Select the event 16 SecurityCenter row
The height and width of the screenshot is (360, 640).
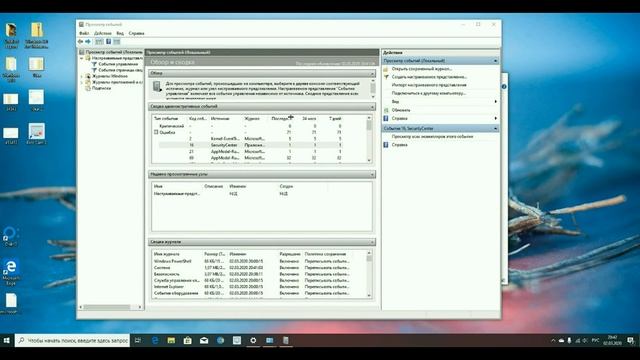point(252,145)
